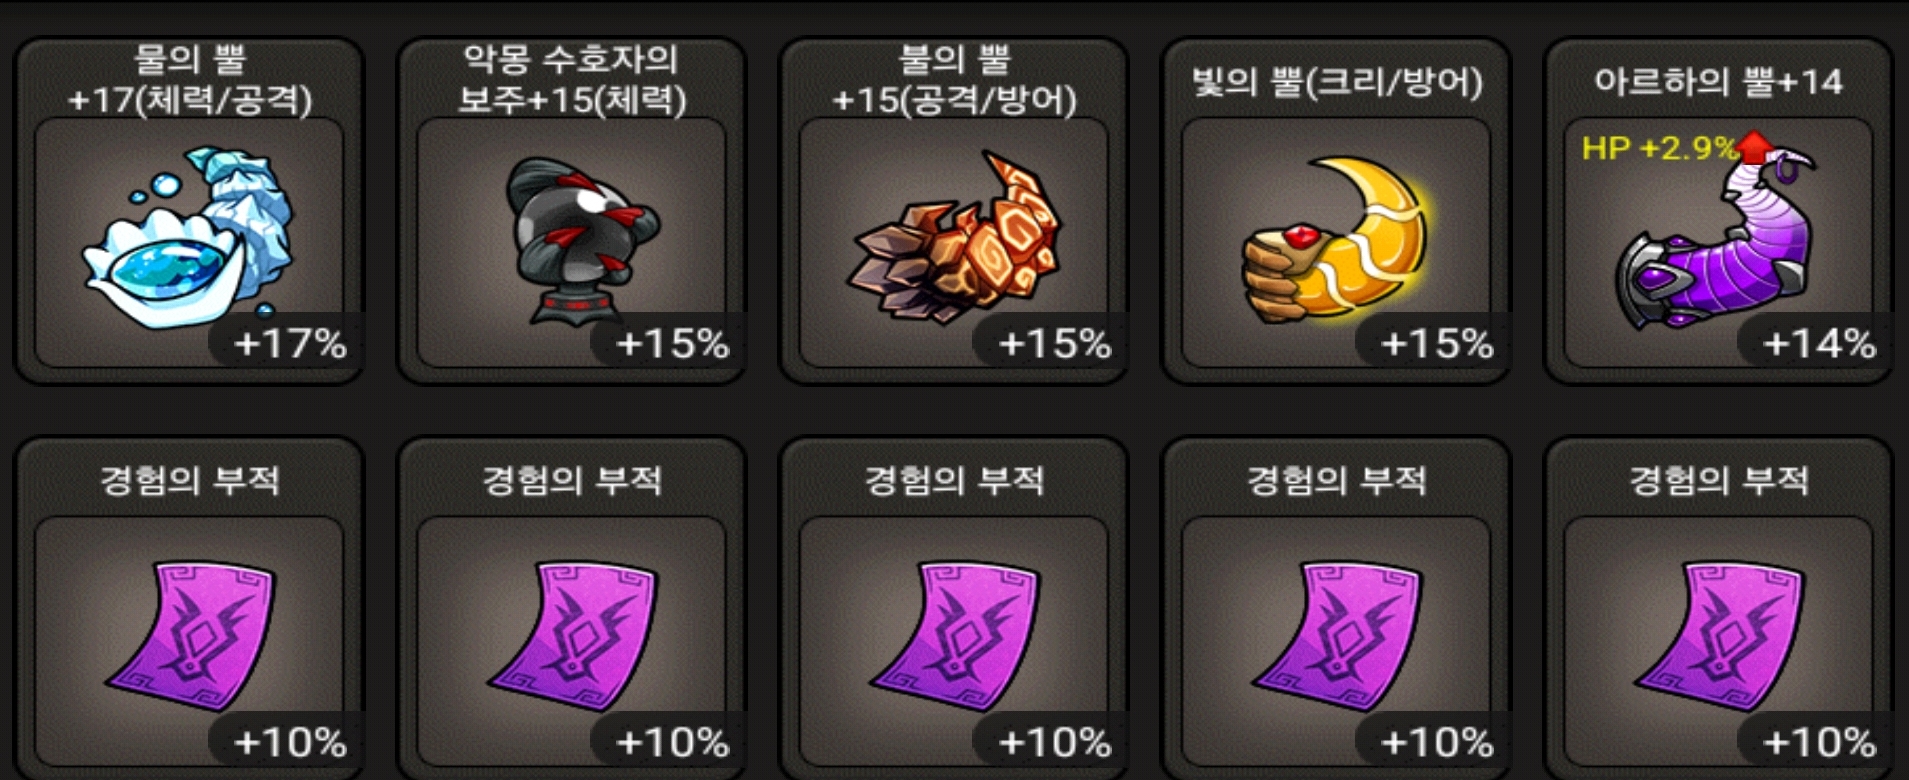
Task: Click the first purple 경험의 부적 talisman
Action: tap(190, 637)
